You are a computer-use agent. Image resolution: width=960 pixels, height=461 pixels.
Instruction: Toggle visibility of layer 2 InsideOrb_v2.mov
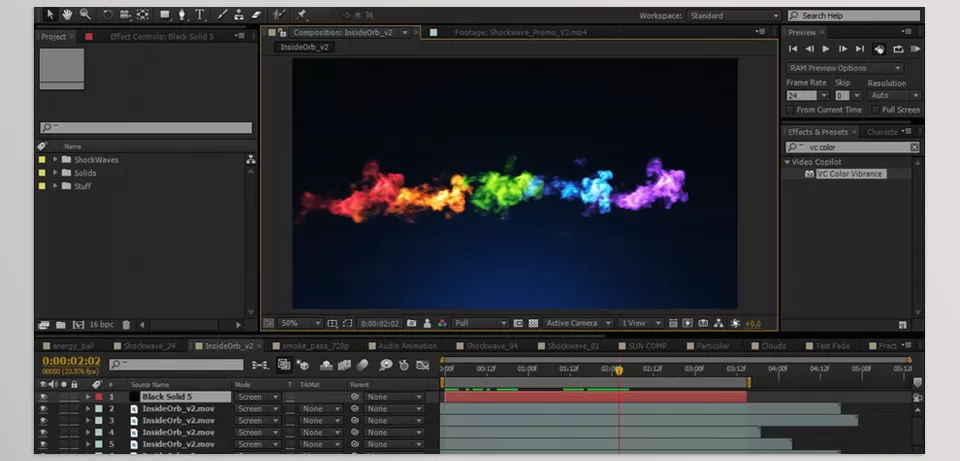click(43, 409)
